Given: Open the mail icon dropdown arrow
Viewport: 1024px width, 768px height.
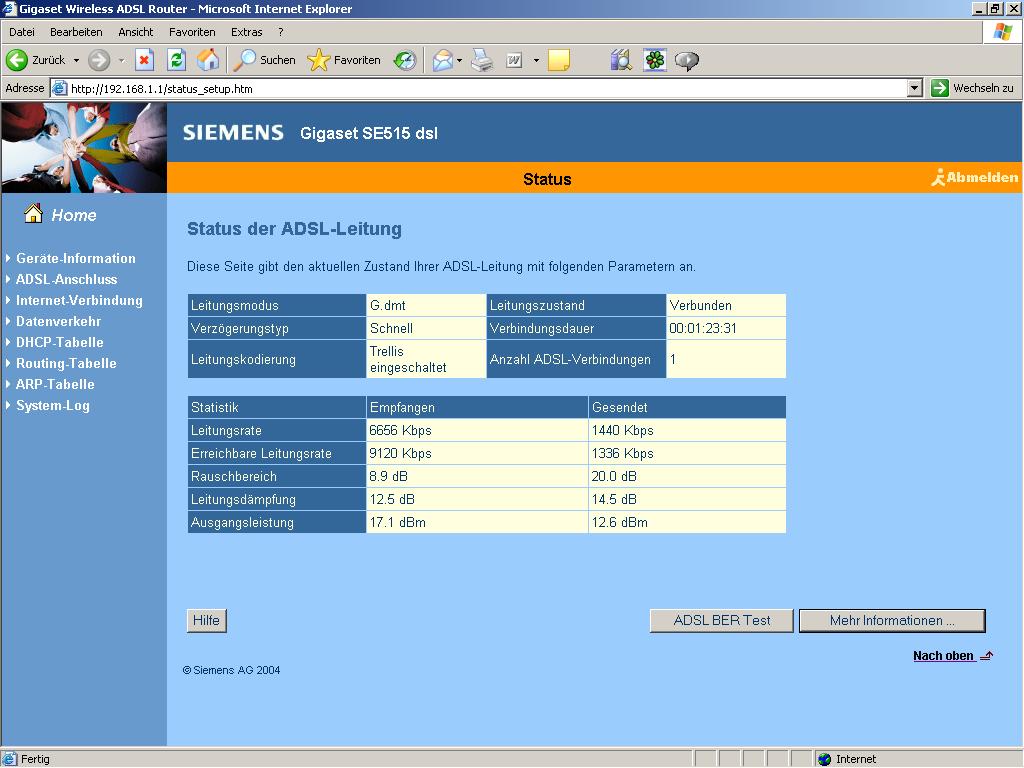Looking at the screenshot, I should coord(459,60).
